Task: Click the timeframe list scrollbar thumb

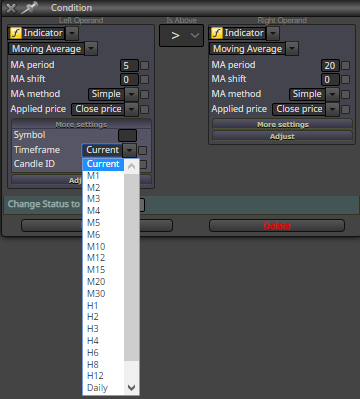Action: 131,267
